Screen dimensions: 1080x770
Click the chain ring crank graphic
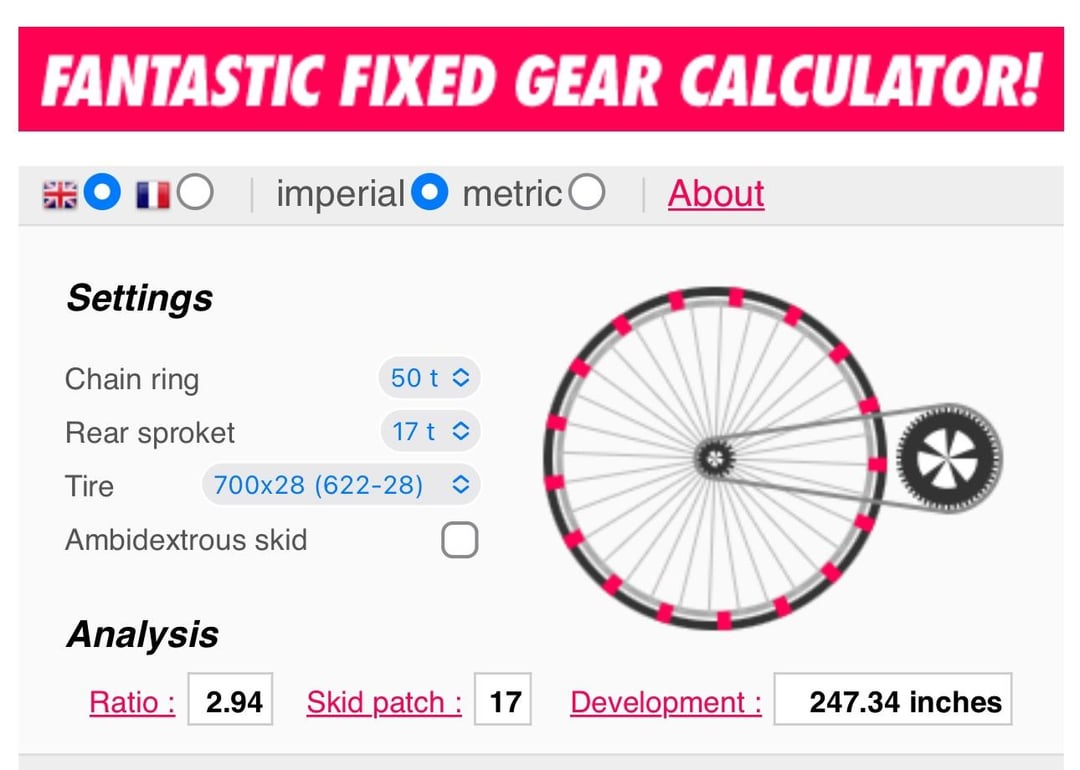tap(949, 459)
